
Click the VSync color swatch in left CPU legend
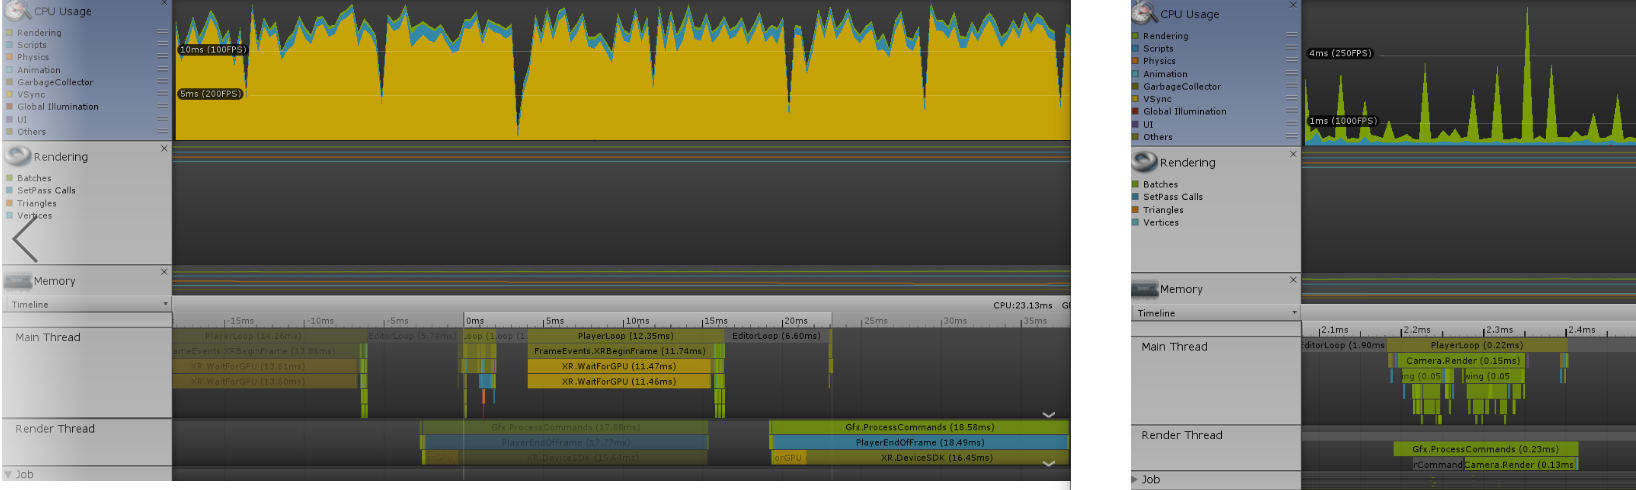tap(10, 95)
